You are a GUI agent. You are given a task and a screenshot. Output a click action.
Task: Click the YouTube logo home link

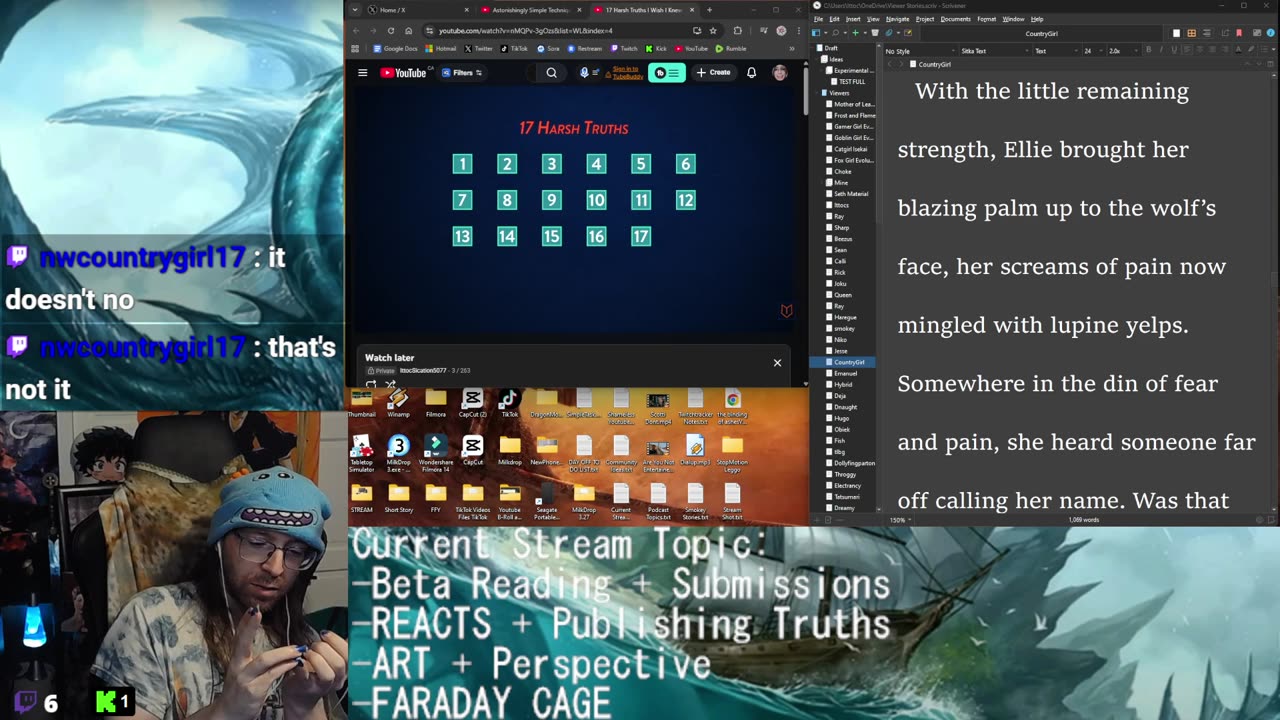tap(404, 72)
